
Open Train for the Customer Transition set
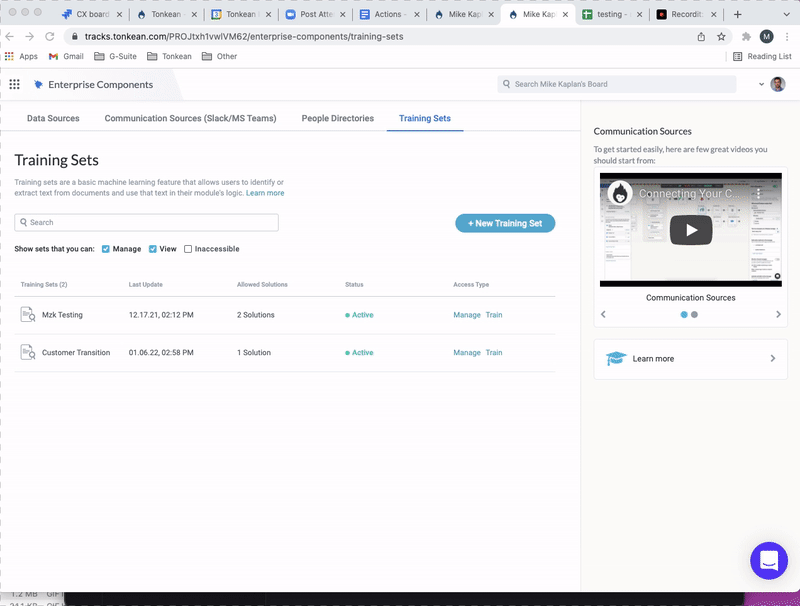pyautogui.click(x=493, y=352)
